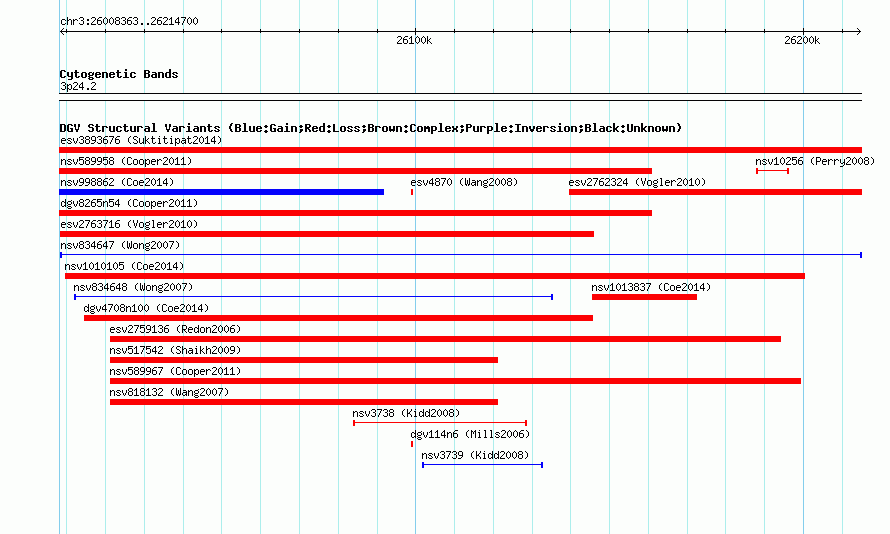Select the blue nsv998862 gain bar
890x534 pixels.
(x=221, y=192)
